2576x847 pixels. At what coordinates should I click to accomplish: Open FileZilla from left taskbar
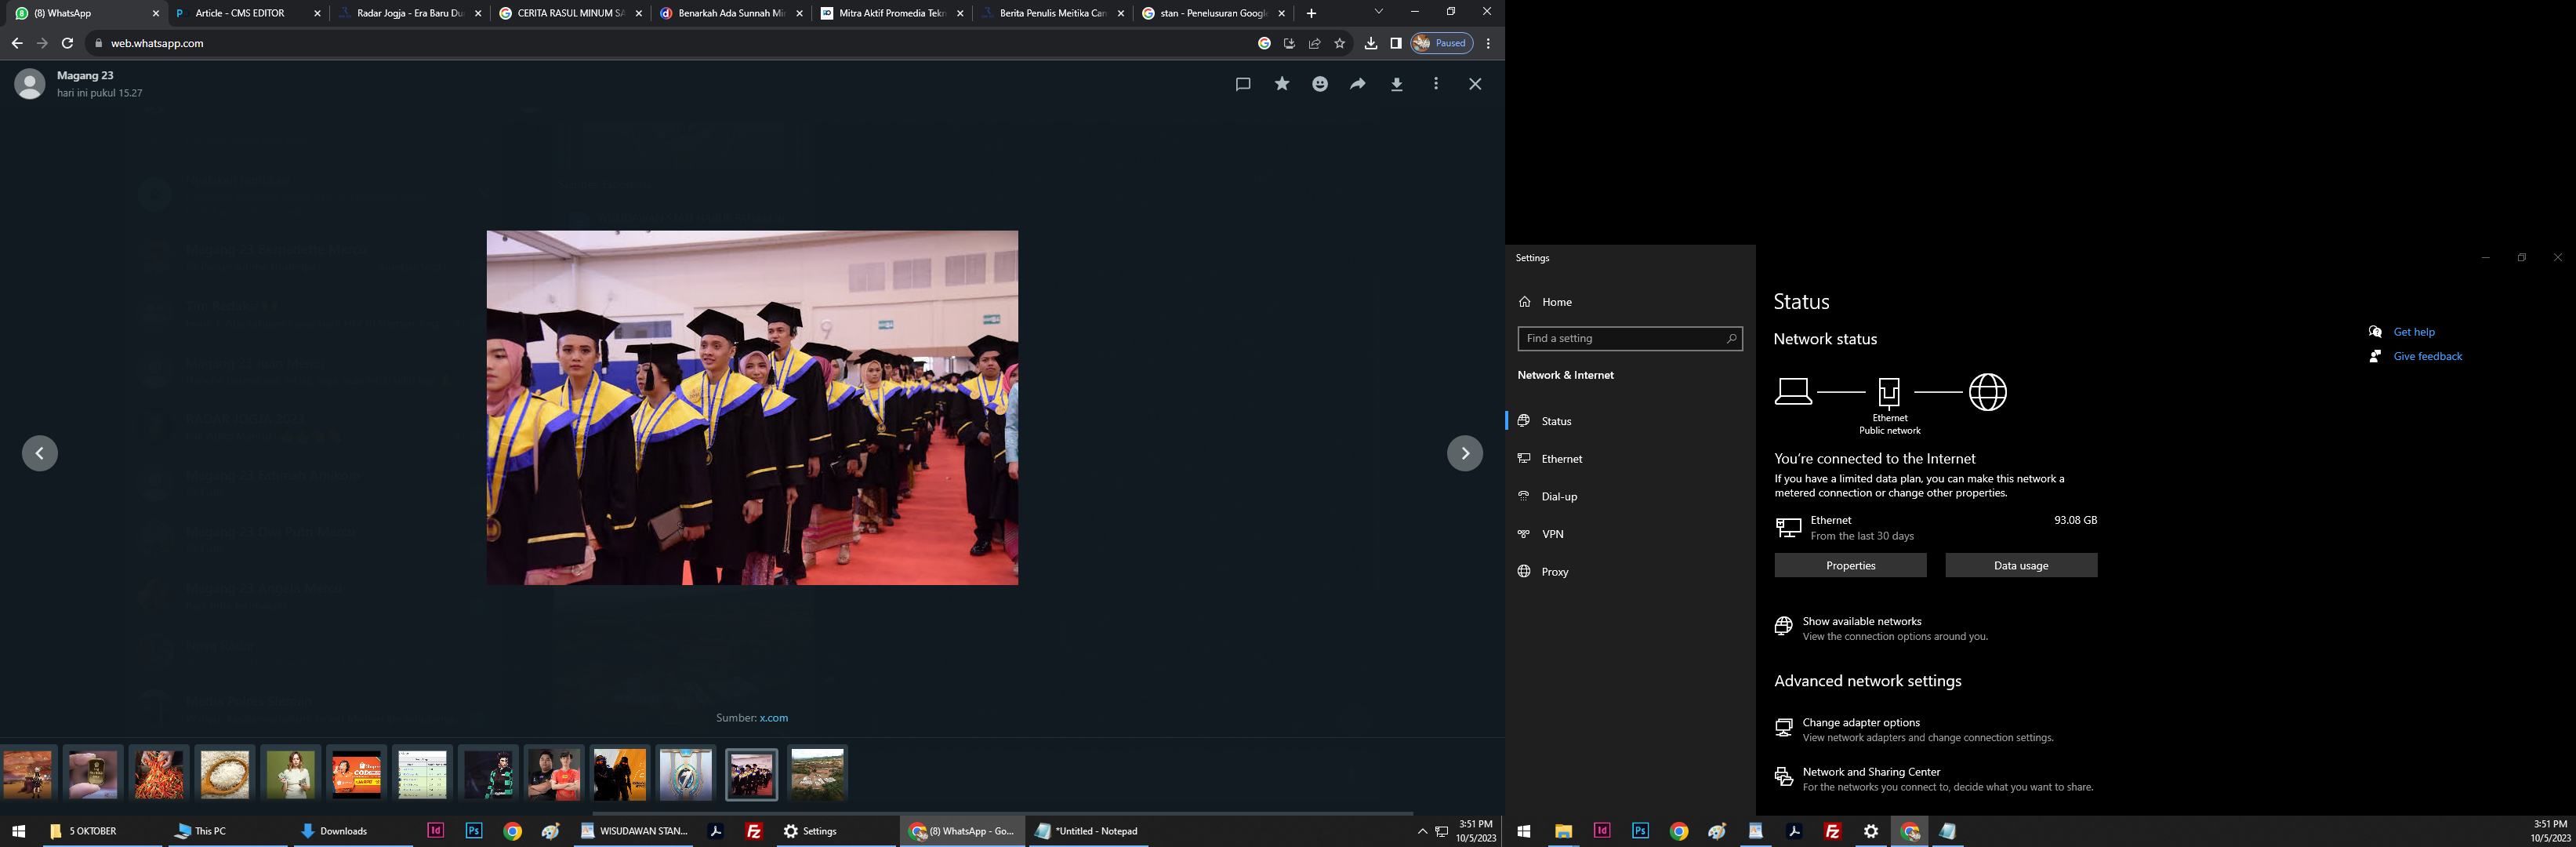[x=754, y=830]
